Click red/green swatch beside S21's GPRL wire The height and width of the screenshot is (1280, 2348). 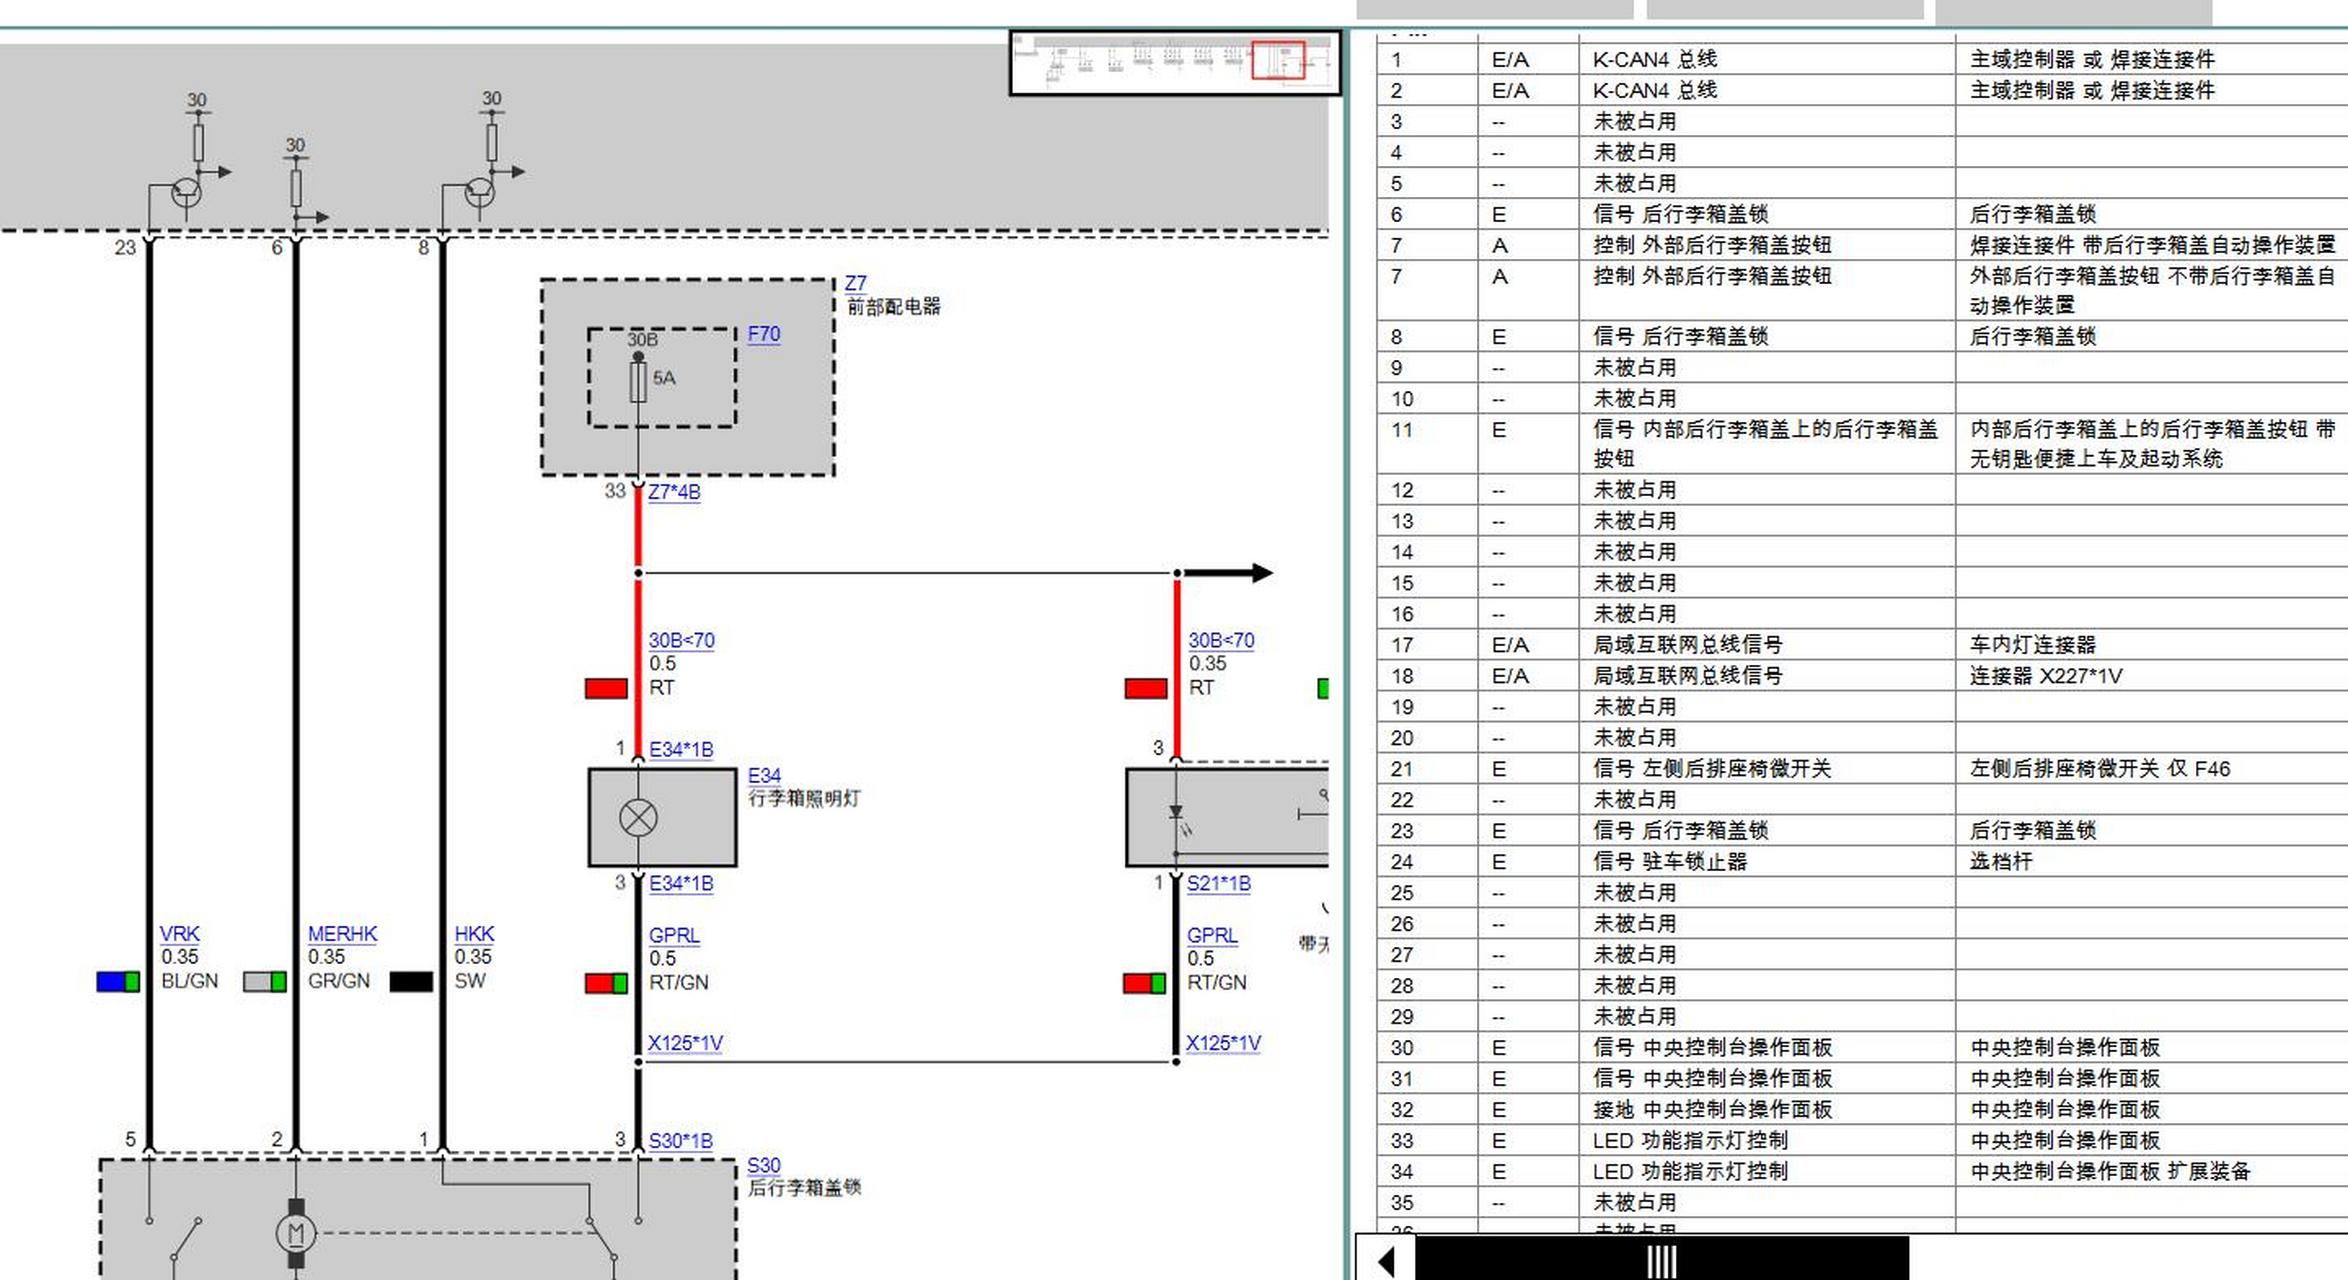coord(1144,983)
